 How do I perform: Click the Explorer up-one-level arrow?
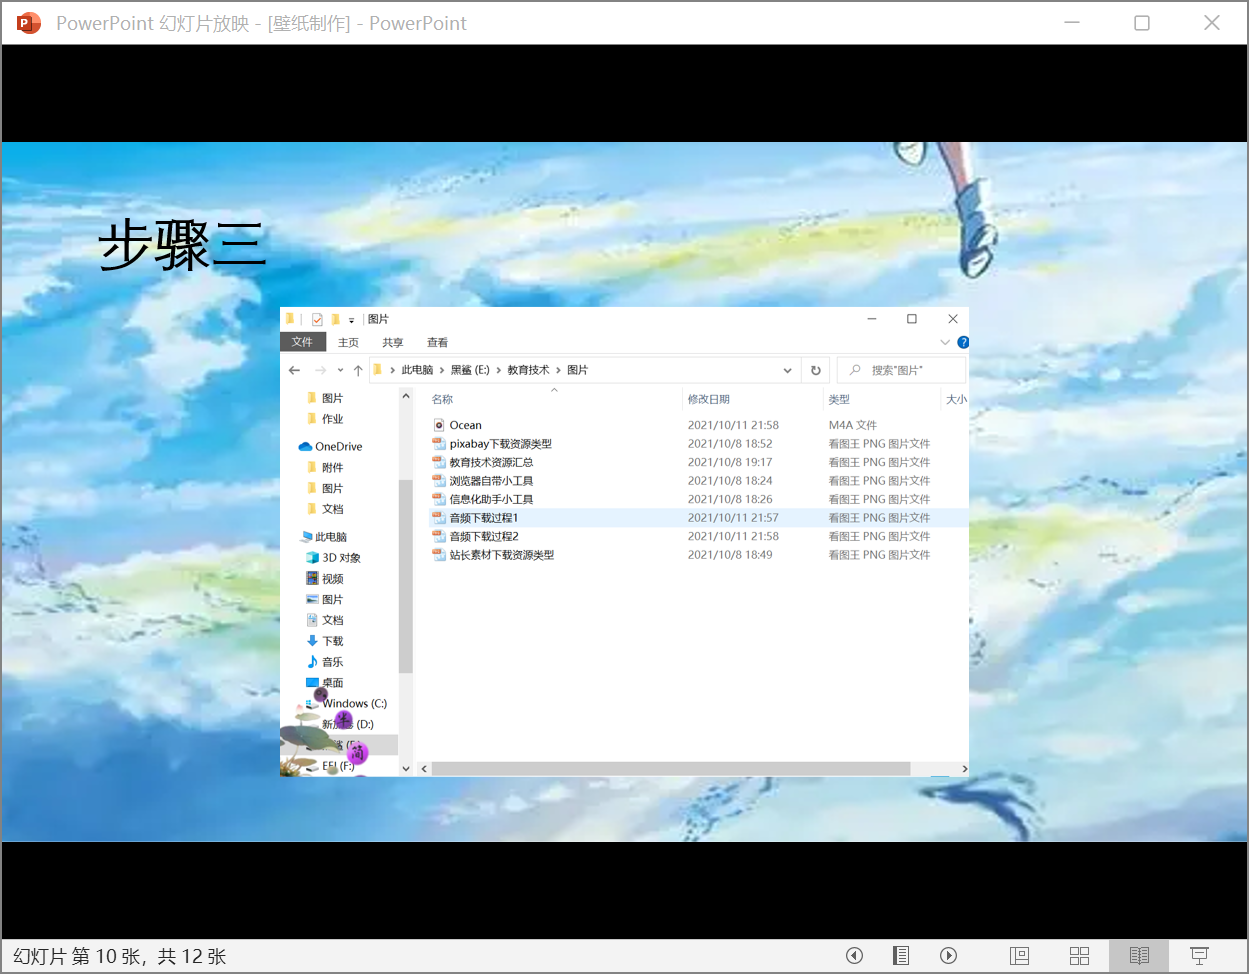(358, 370)
